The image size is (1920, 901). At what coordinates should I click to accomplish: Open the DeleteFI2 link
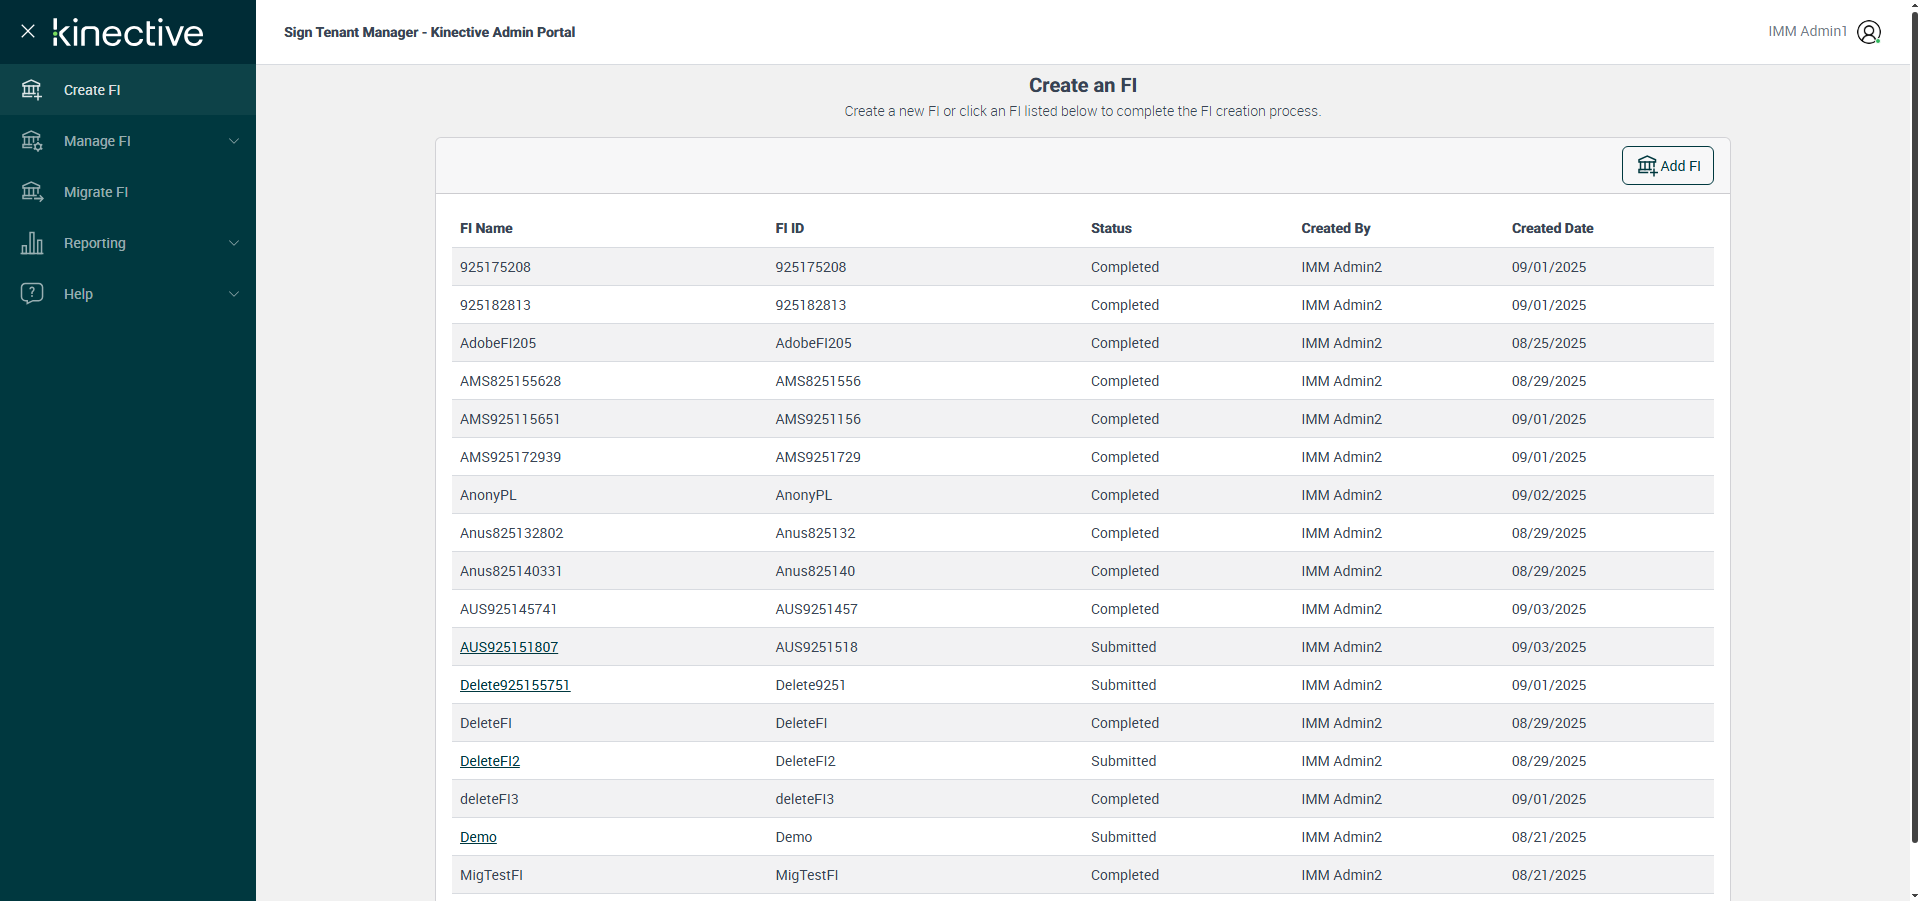click(x=490, y=761)
